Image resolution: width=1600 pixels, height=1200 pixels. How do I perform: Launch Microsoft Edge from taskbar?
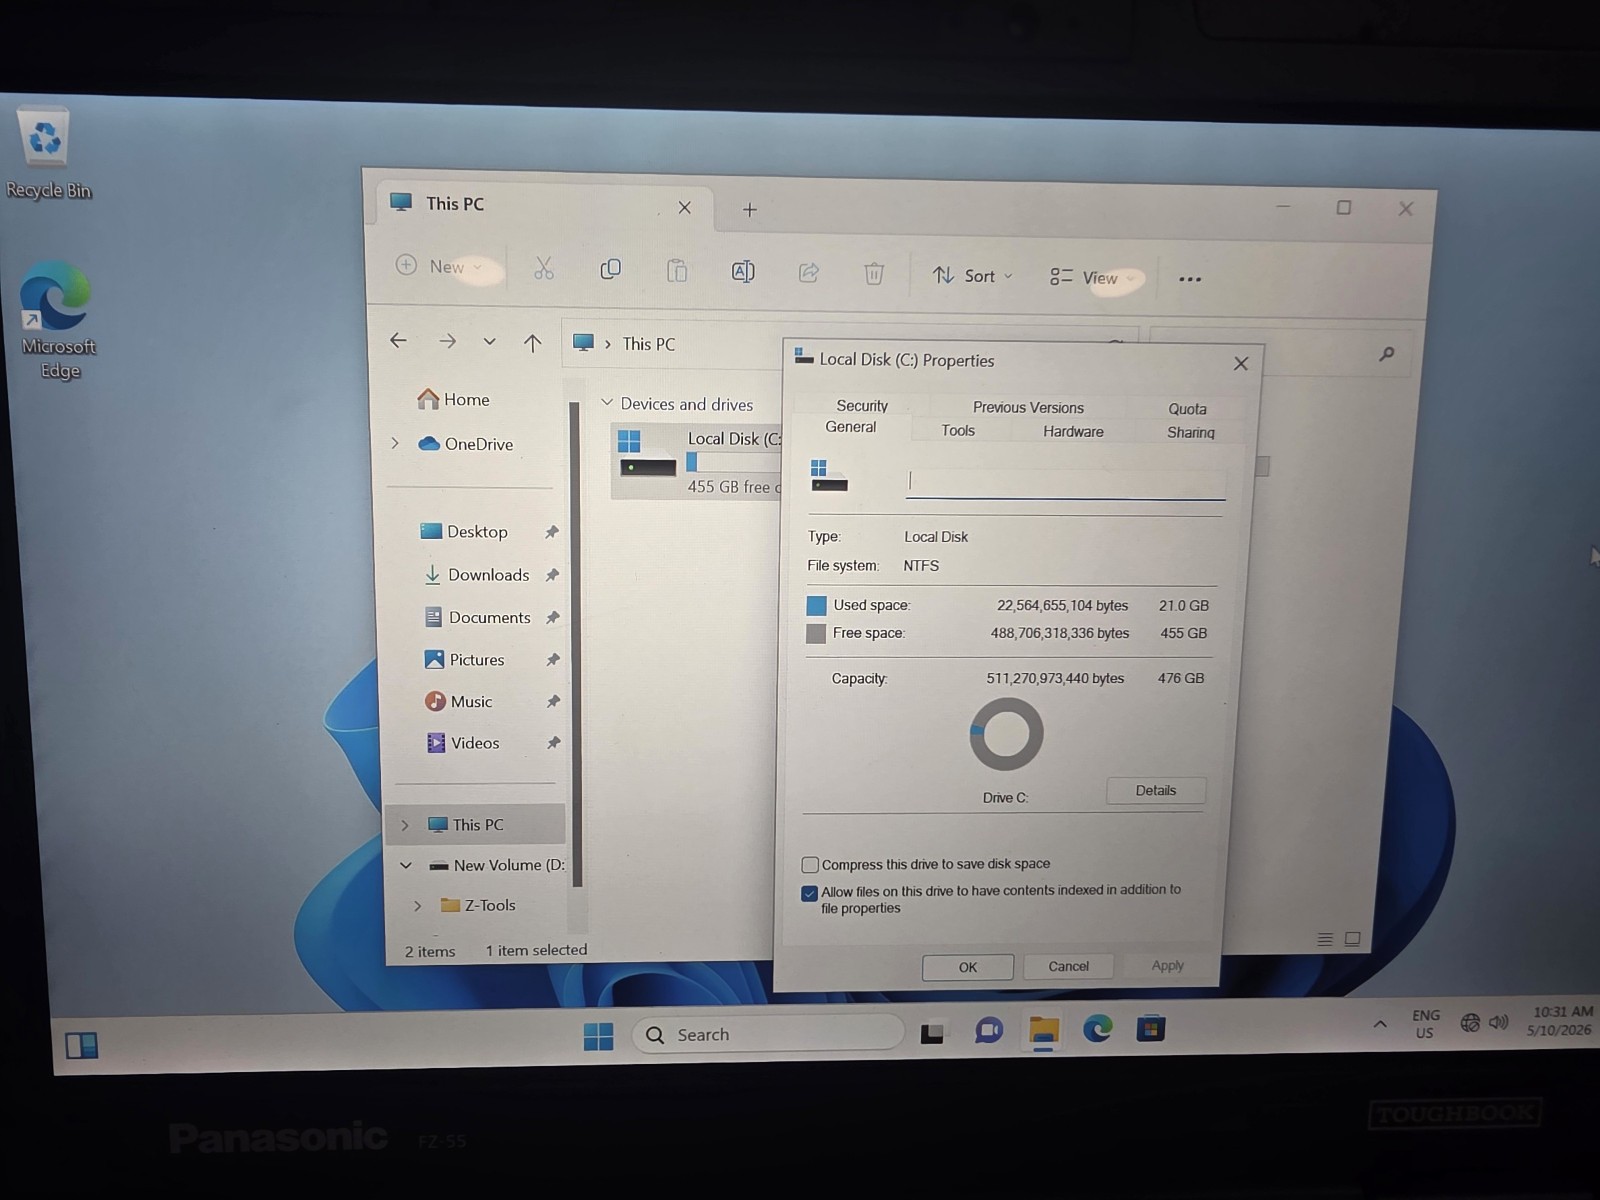click(1097, 1029)
